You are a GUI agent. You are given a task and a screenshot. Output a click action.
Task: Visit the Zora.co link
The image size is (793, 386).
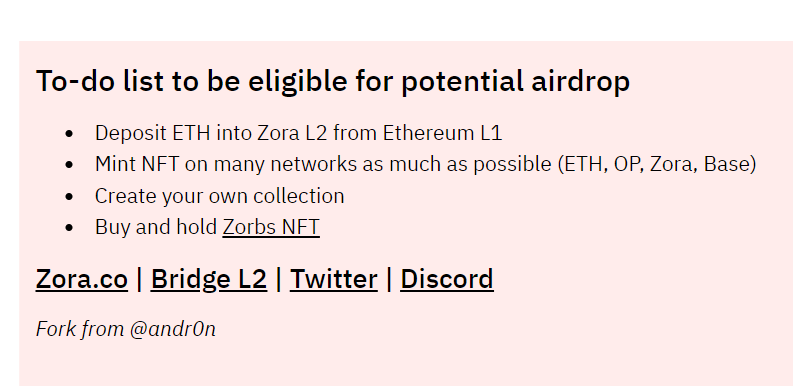click(82, 279)
